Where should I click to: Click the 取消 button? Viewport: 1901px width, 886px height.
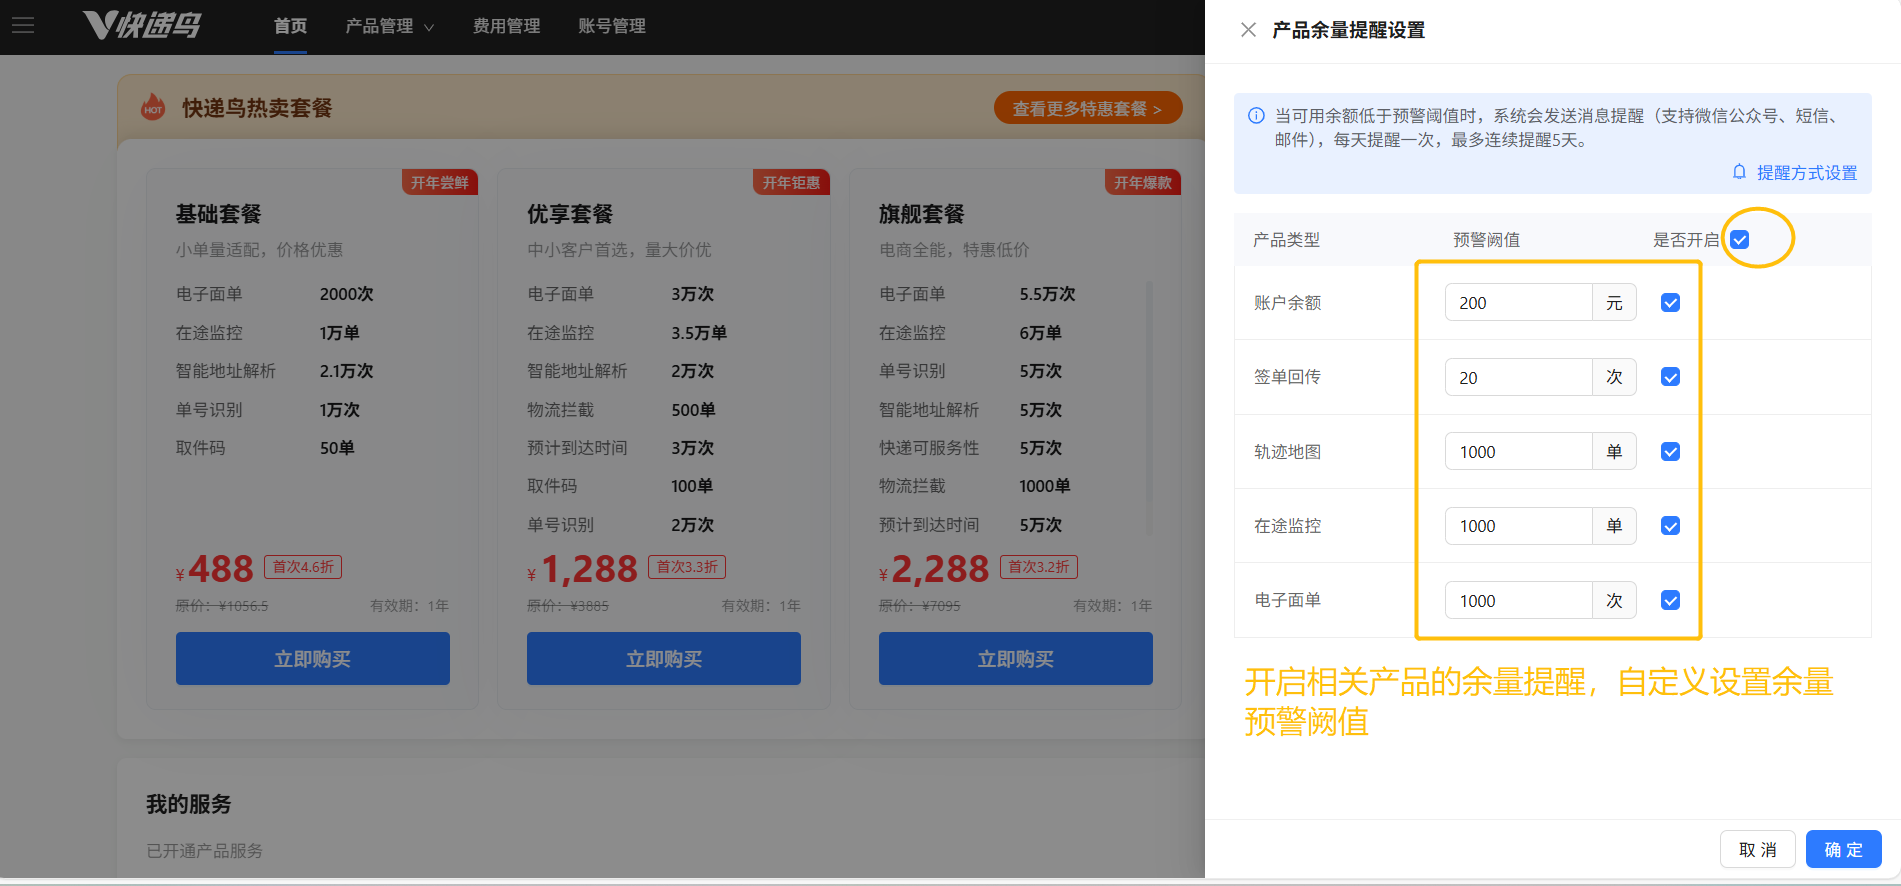pos(1757,849)
